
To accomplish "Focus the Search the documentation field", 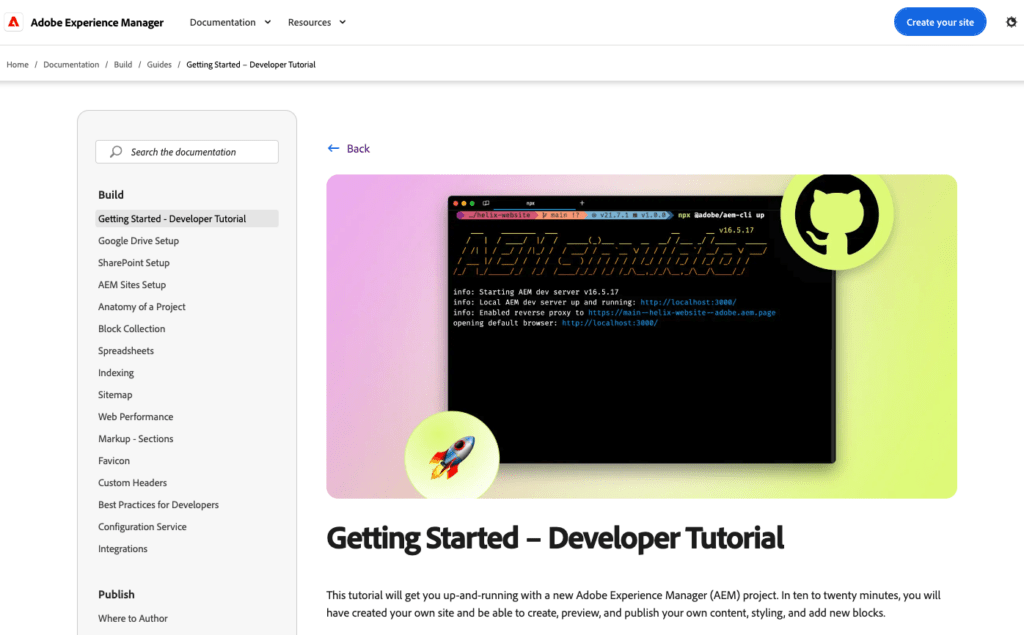I will point(187,152).
